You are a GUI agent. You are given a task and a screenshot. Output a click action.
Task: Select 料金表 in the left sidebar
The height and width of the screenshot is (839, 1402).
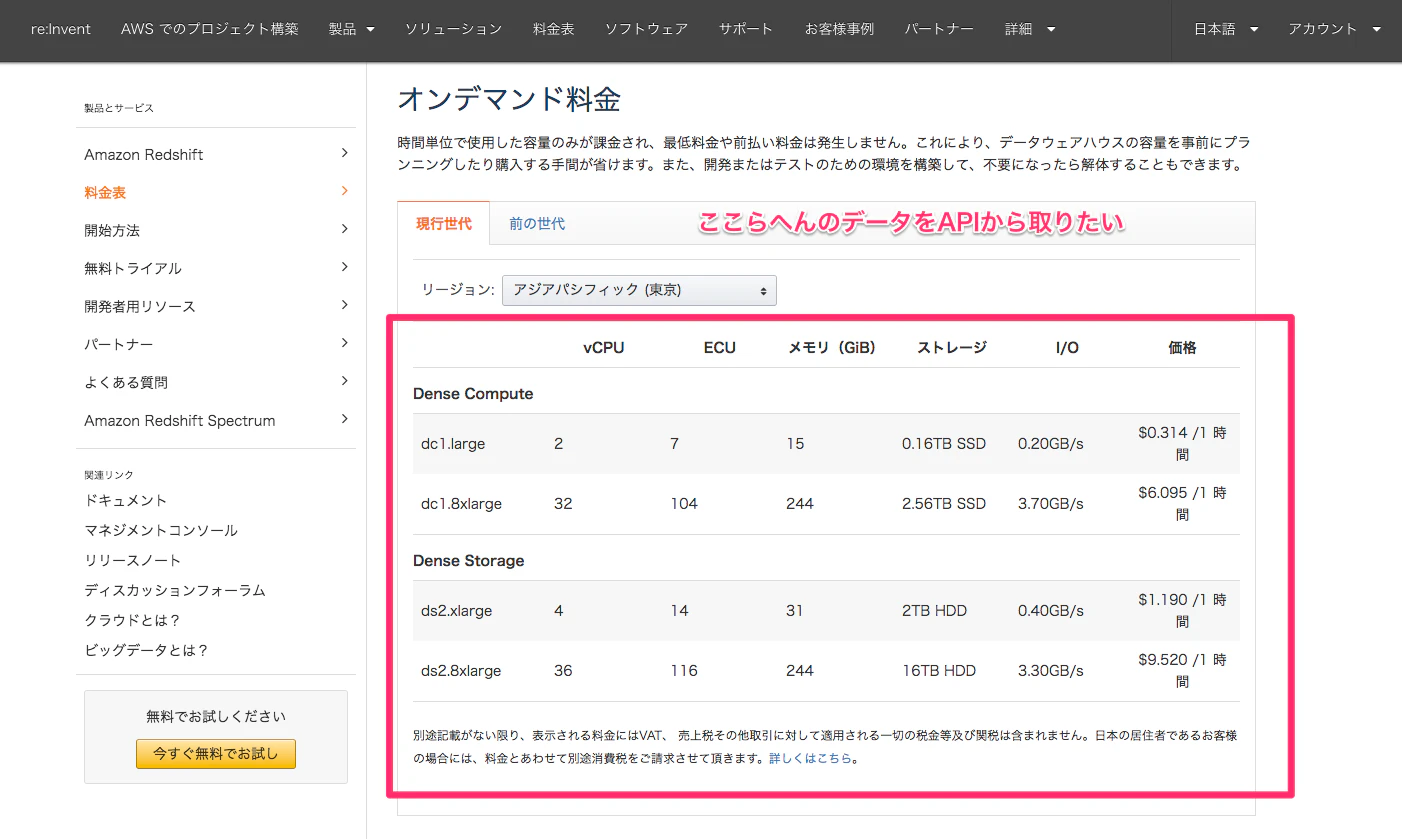click(104, 192)
